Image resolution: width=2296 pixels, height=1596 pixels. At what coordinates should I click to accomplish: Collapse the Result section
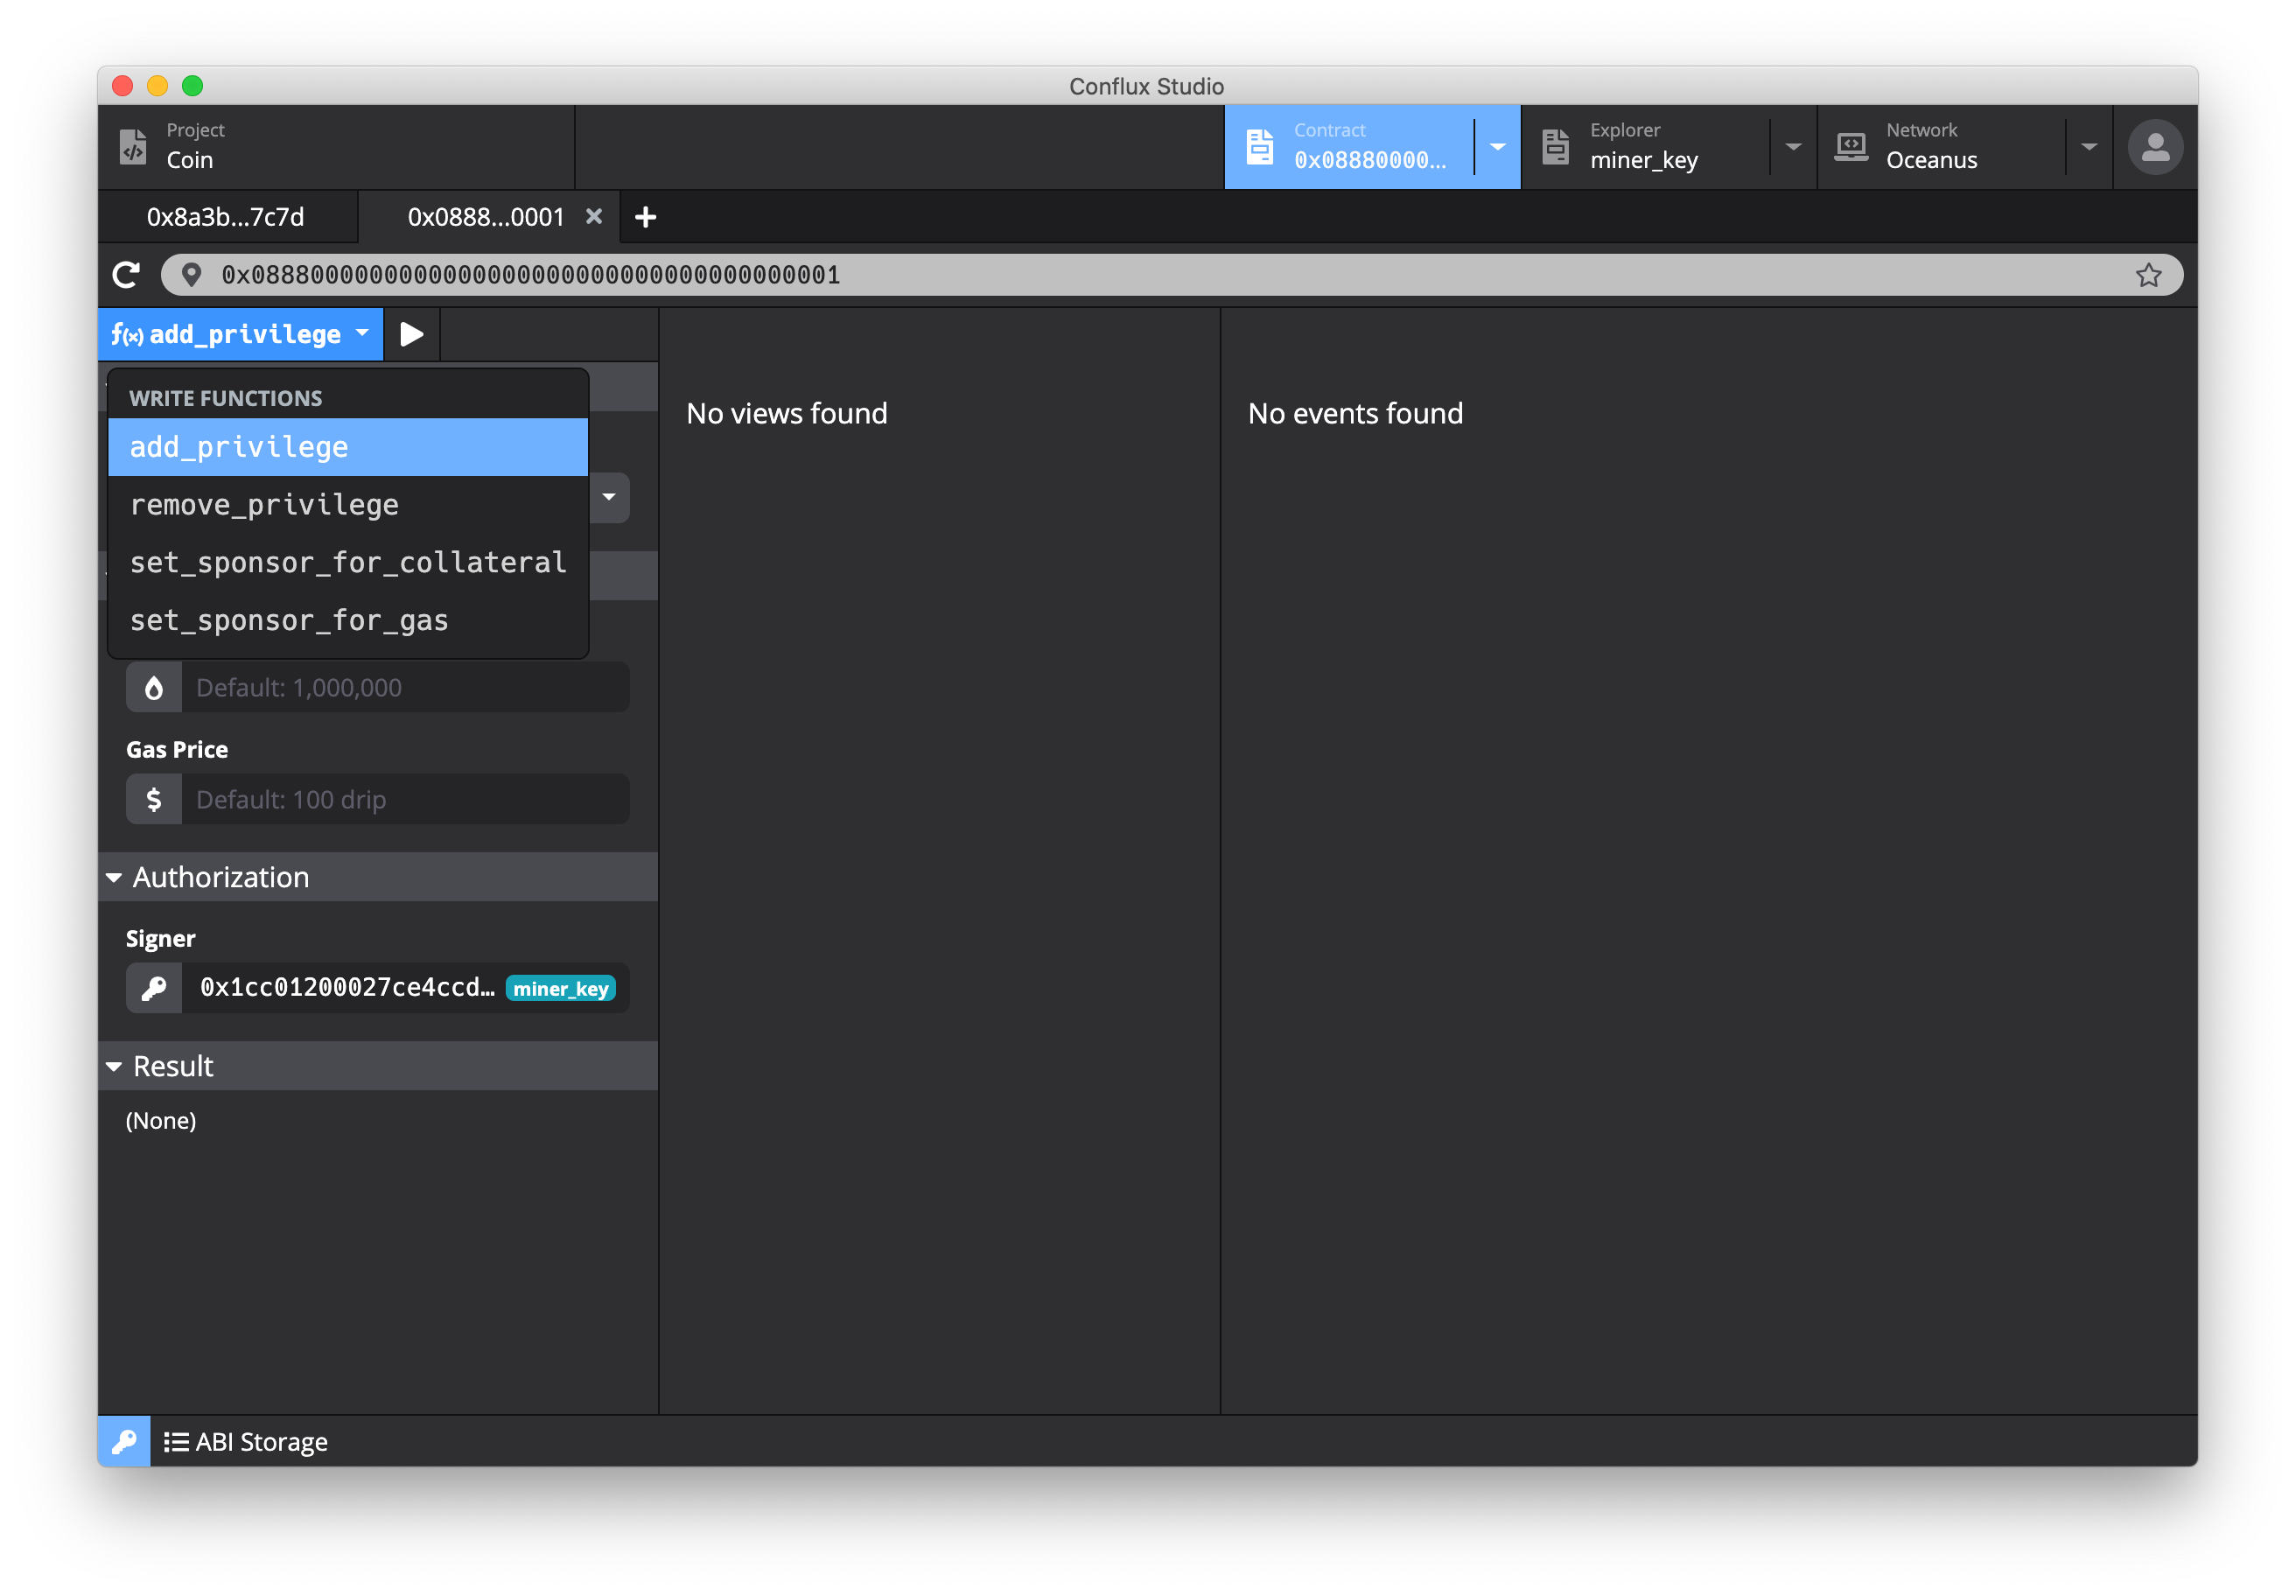click(114, 1067)
